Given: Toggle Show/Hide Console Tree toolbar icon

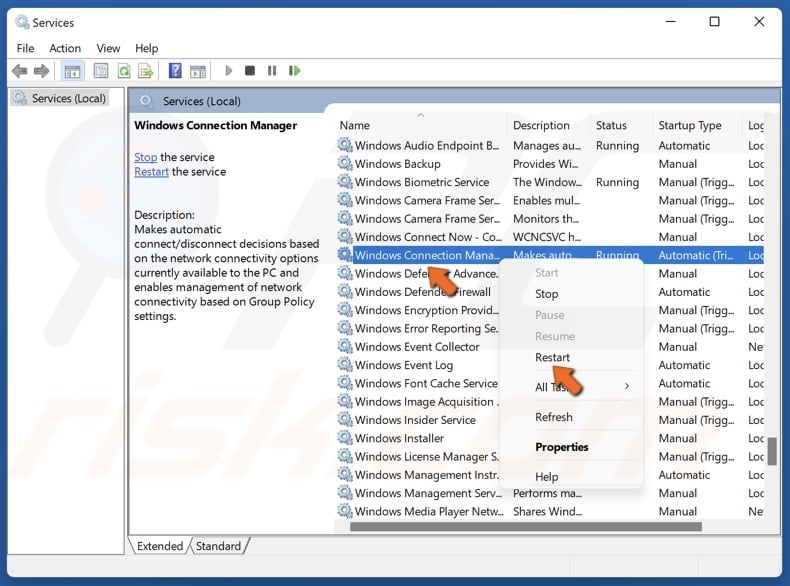Looking at the screenshot, I should pos(72,71).
